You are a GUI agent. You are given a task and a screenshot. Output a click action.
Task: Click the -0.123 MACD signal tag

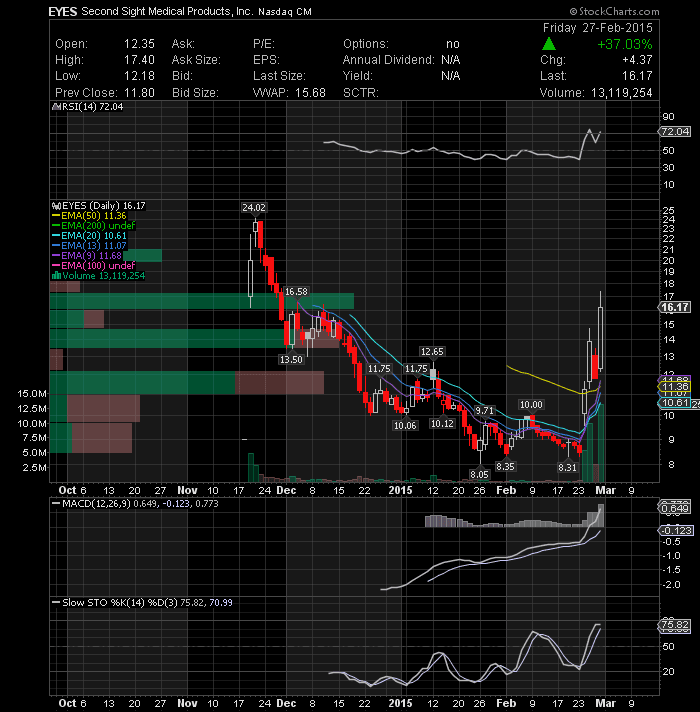pos(676,530)
